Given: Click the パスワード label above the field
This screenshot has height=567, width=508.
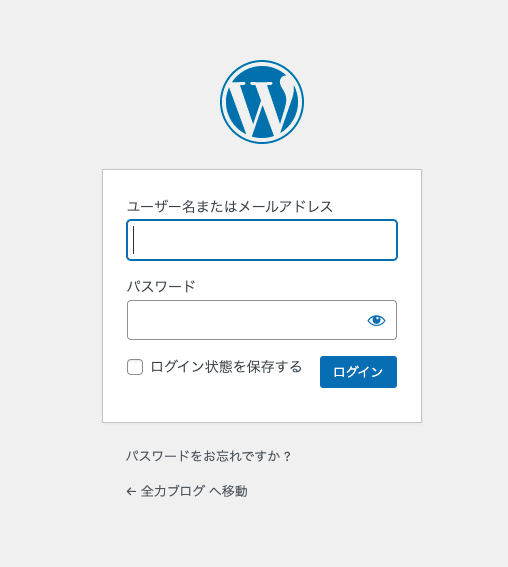Looking at the screenshot, I should point(161,286).
